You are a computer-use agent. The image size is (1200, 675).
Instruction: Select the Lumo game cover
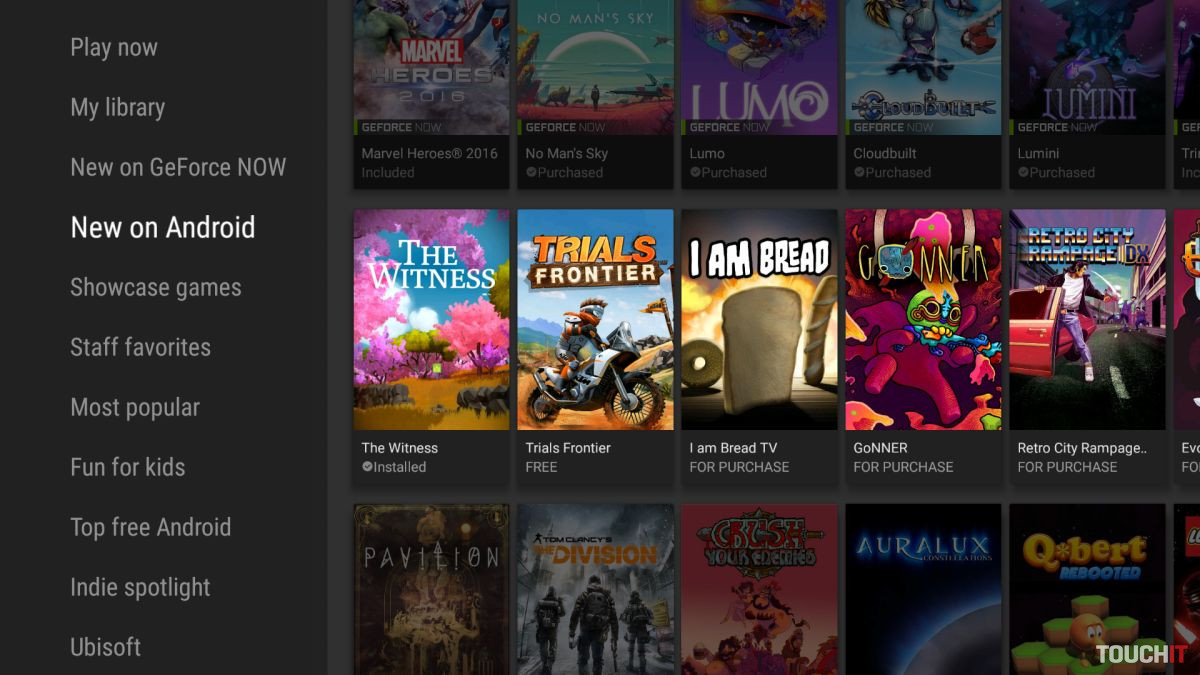pos(759,66)
